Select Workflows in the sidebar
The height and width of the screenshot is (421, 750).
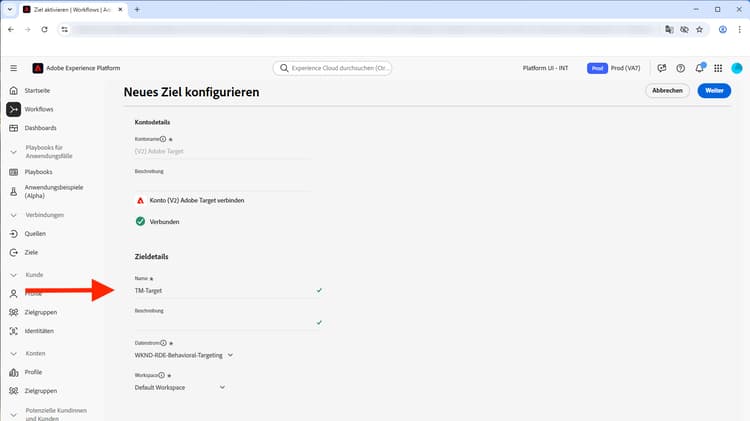[39, 109]
